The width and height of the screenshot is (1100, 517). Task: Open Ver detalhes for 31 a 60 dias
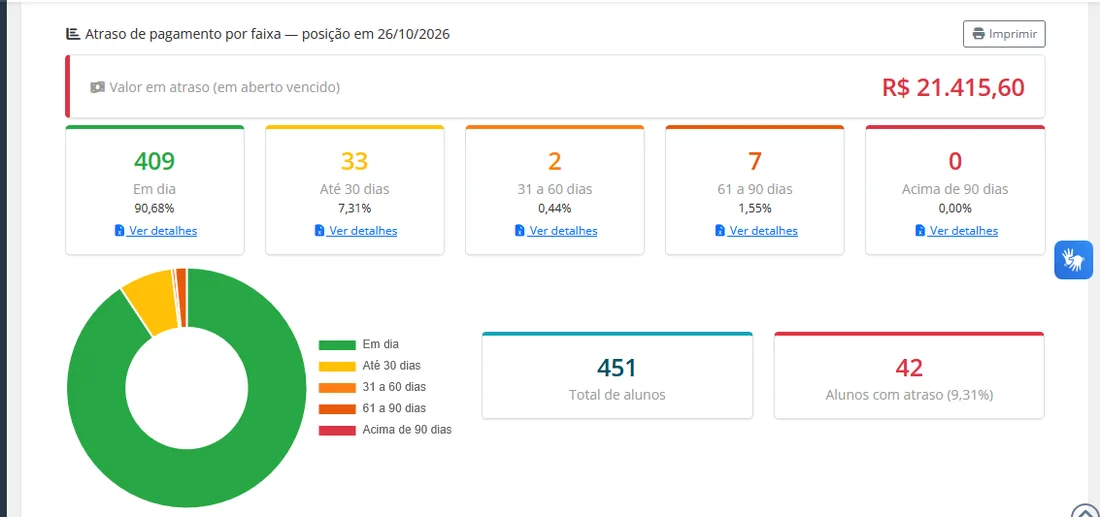(x=556, y=231)
